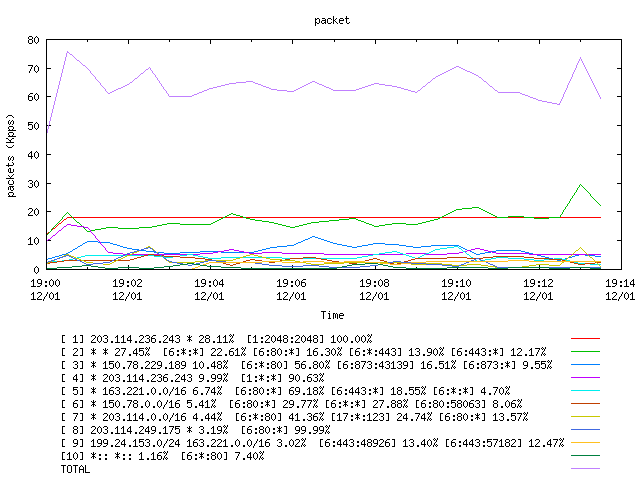Image resolution: width=640 pixels, height=480 pixels.
Task: Click the y-axis value 20
Action: tap(33, 212)
